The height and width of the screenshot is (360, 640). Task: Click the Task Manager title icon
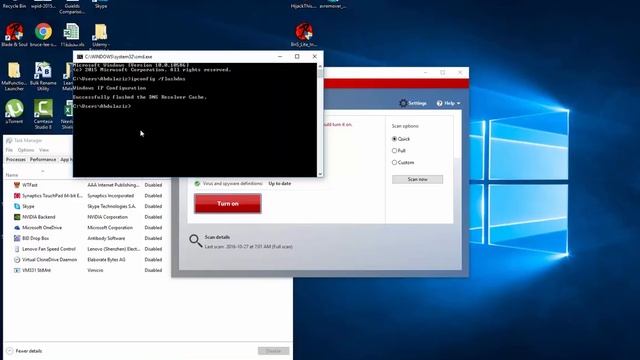9,140
